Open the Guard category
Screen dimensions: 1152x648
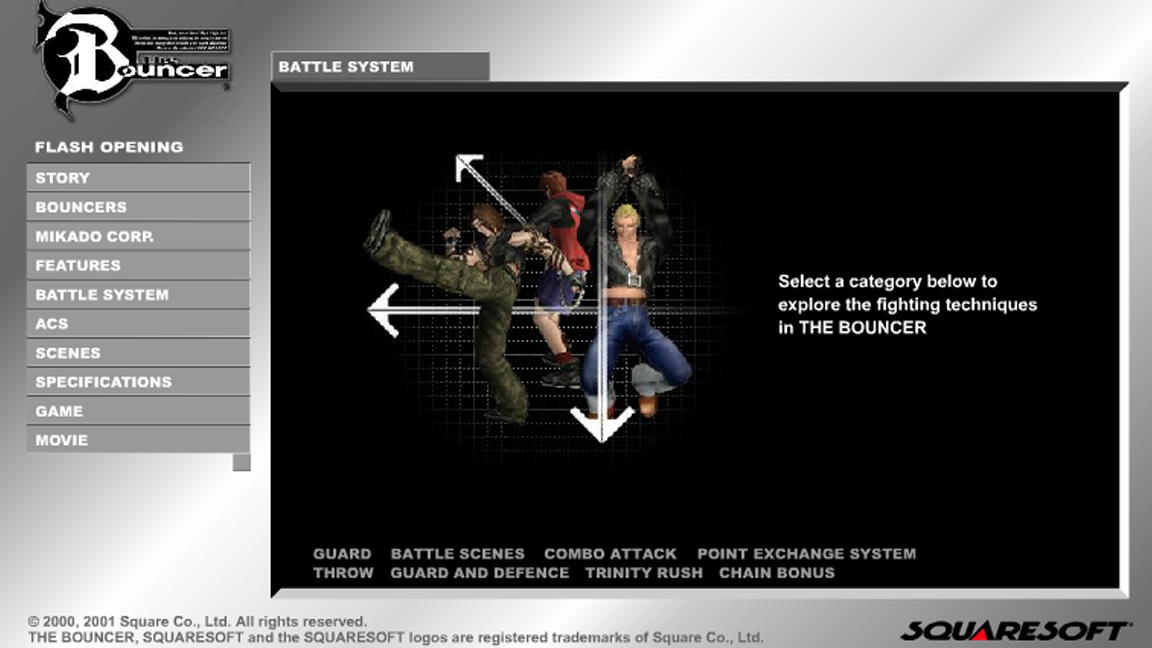click(x=342, y=554)
